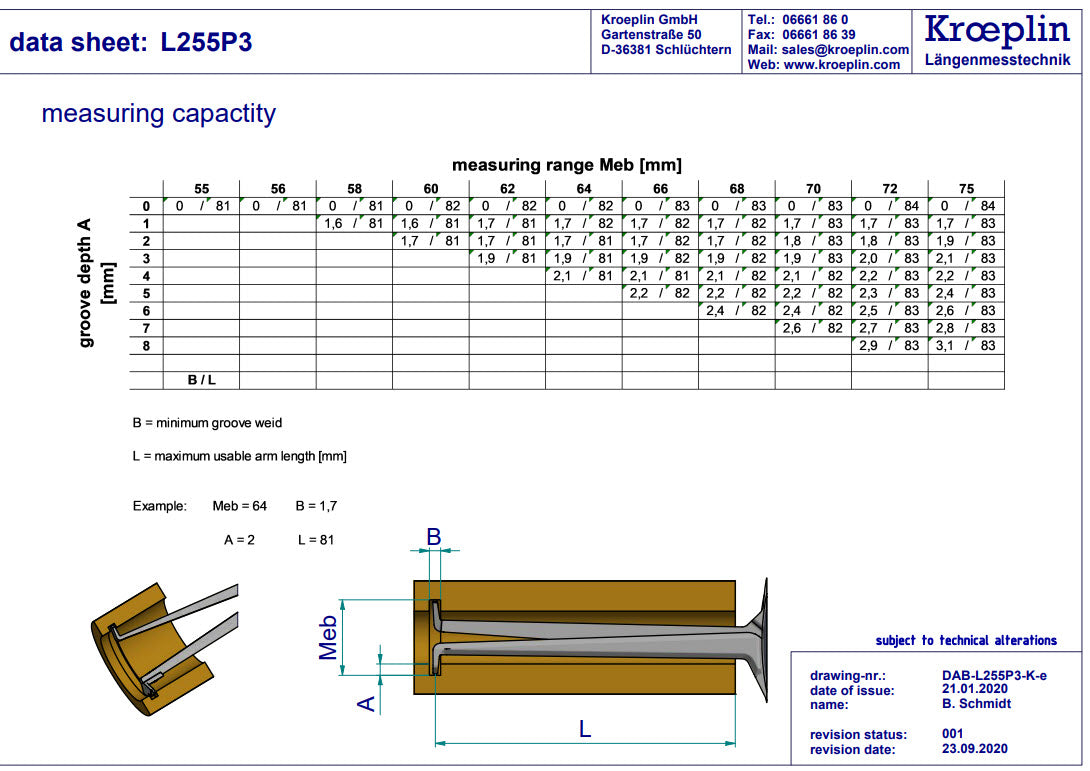The height and width of the screenshot is (771, 1090).
Task: Select the revision date 23.09.2020
Action: click(x=975, y=749)
